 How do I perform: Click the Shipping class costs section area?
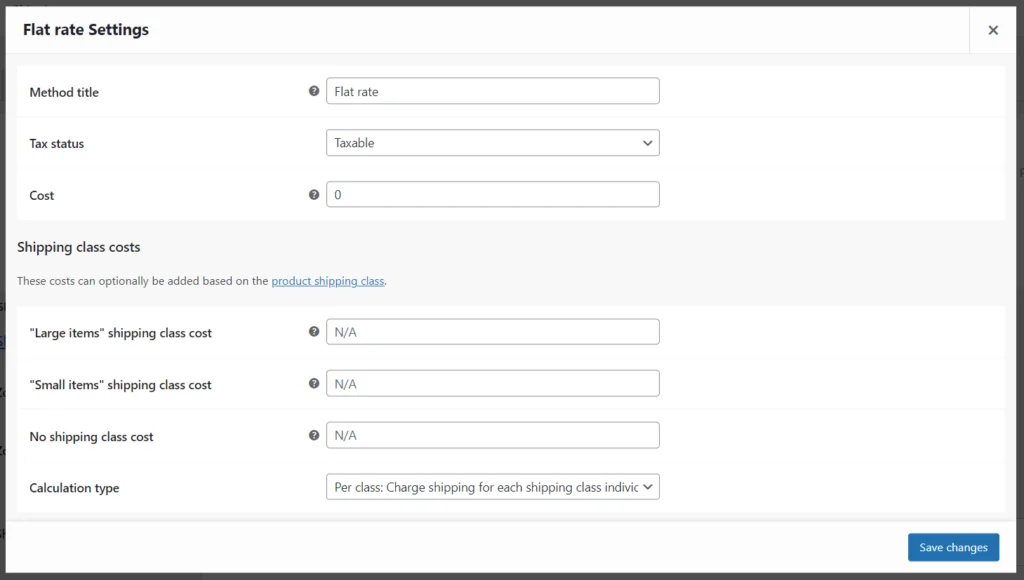(79, 247)
